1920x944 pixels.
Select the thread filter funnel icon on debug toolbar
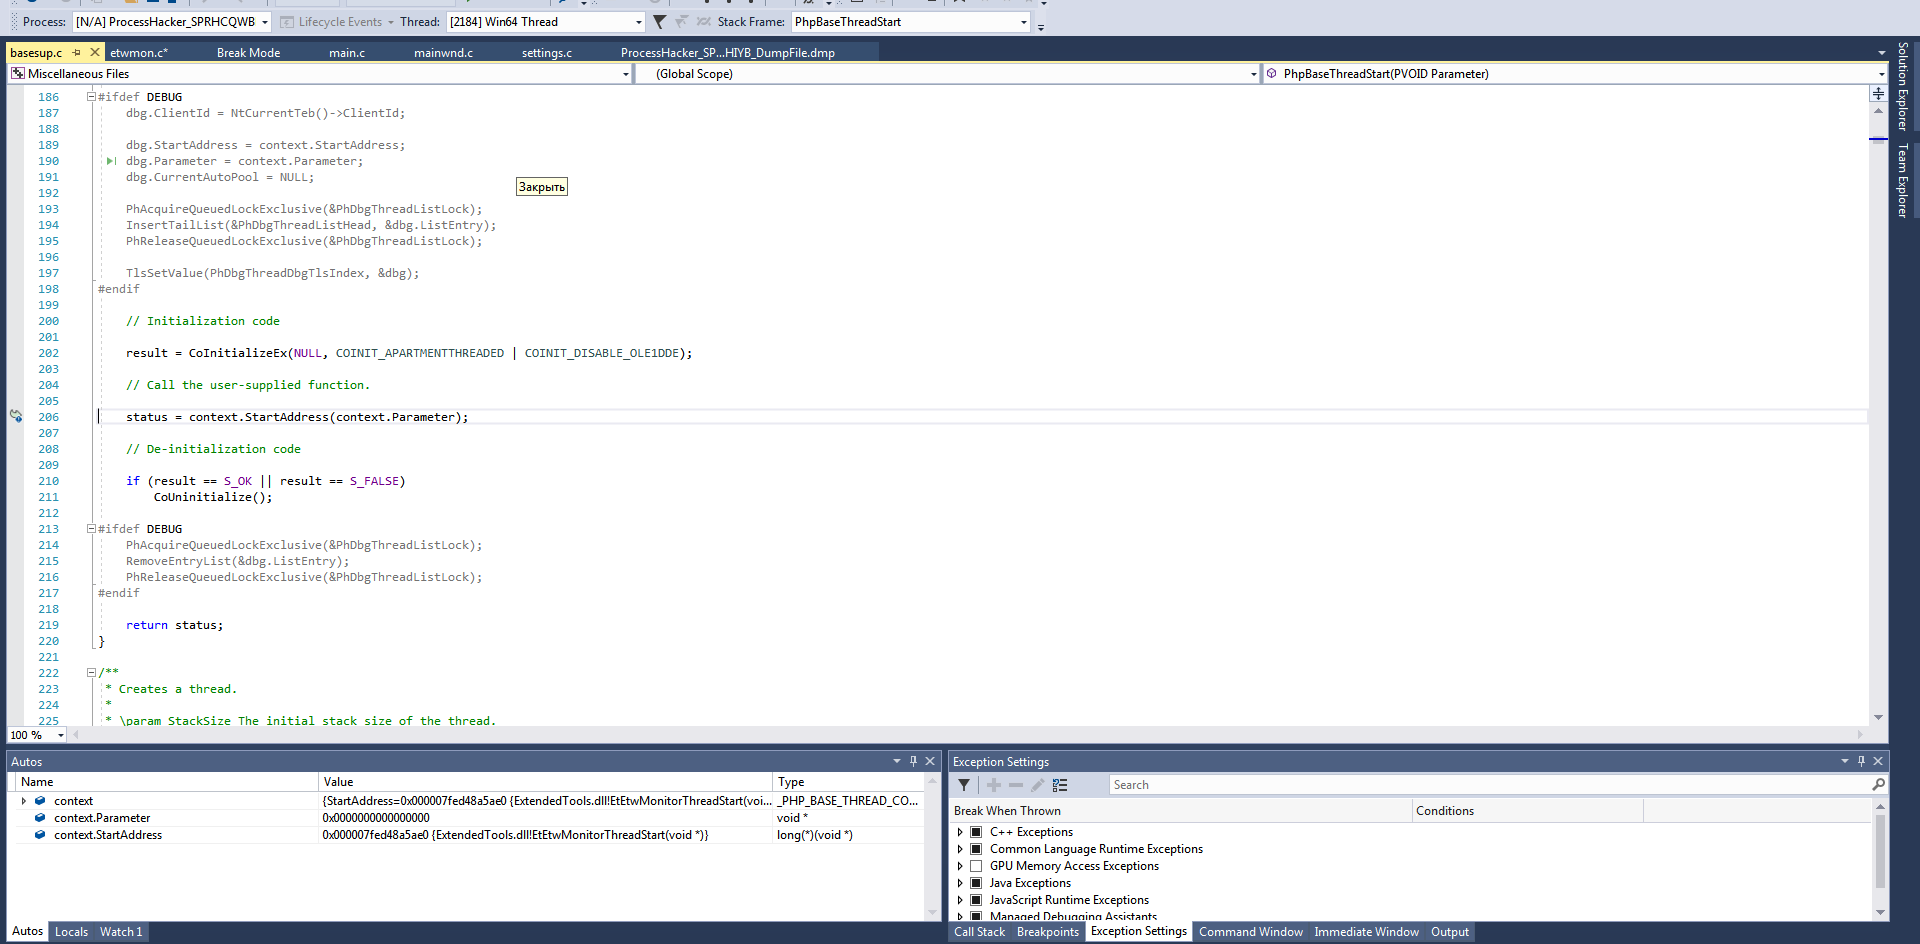[x=658, y=21]
